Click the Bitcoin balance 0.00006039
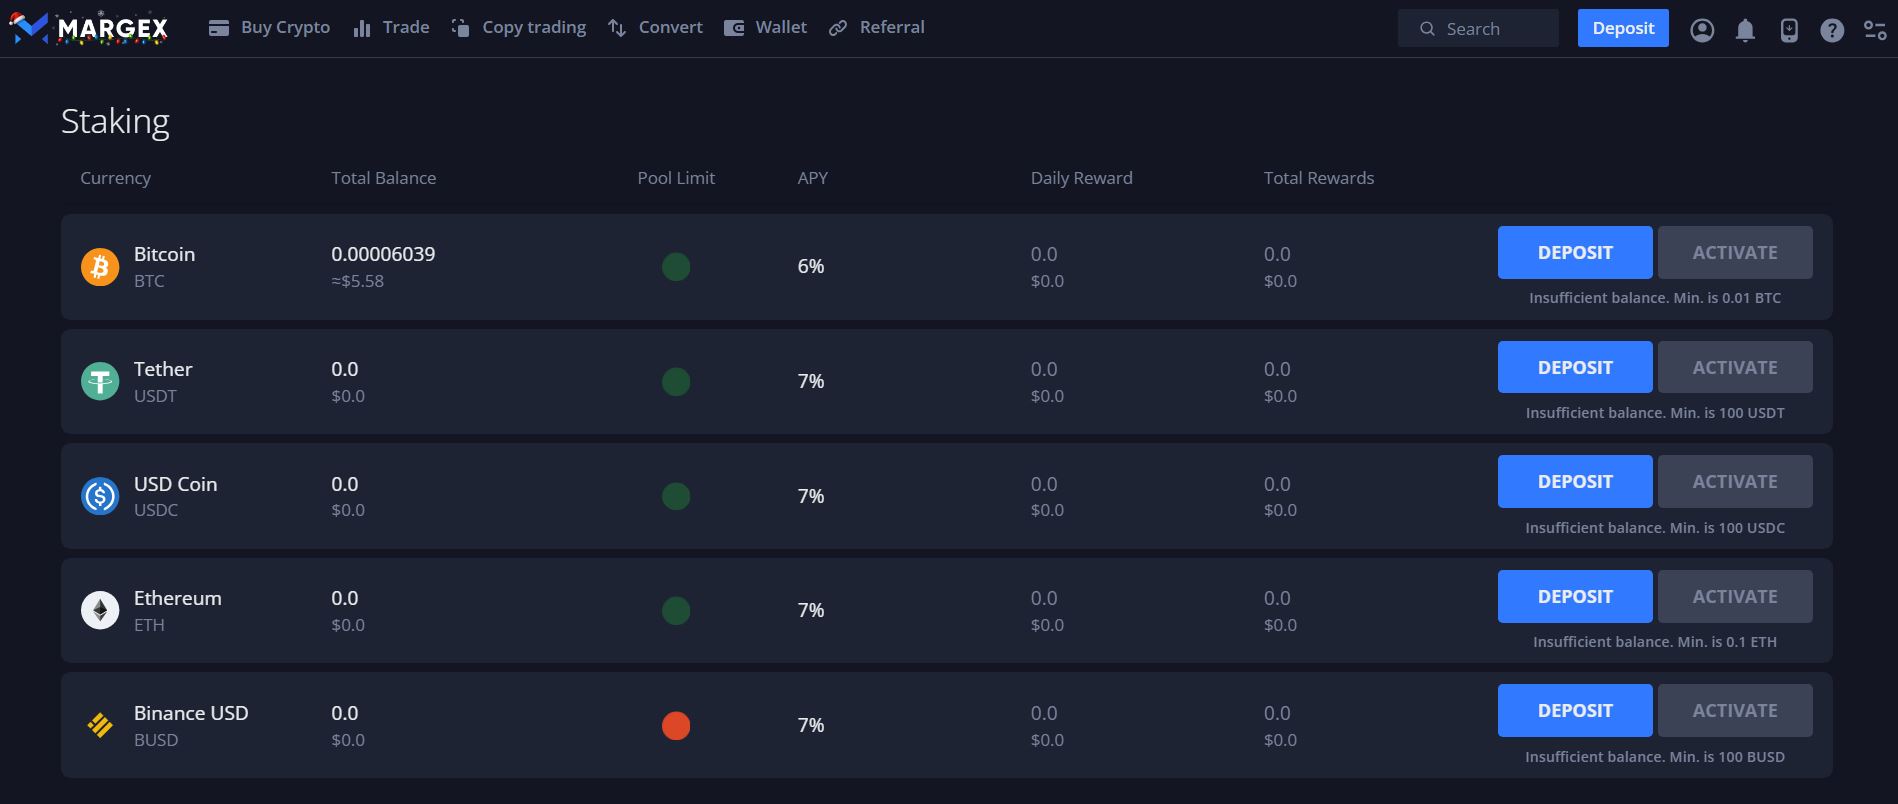The image size is (1898, 804). point(383,254)
